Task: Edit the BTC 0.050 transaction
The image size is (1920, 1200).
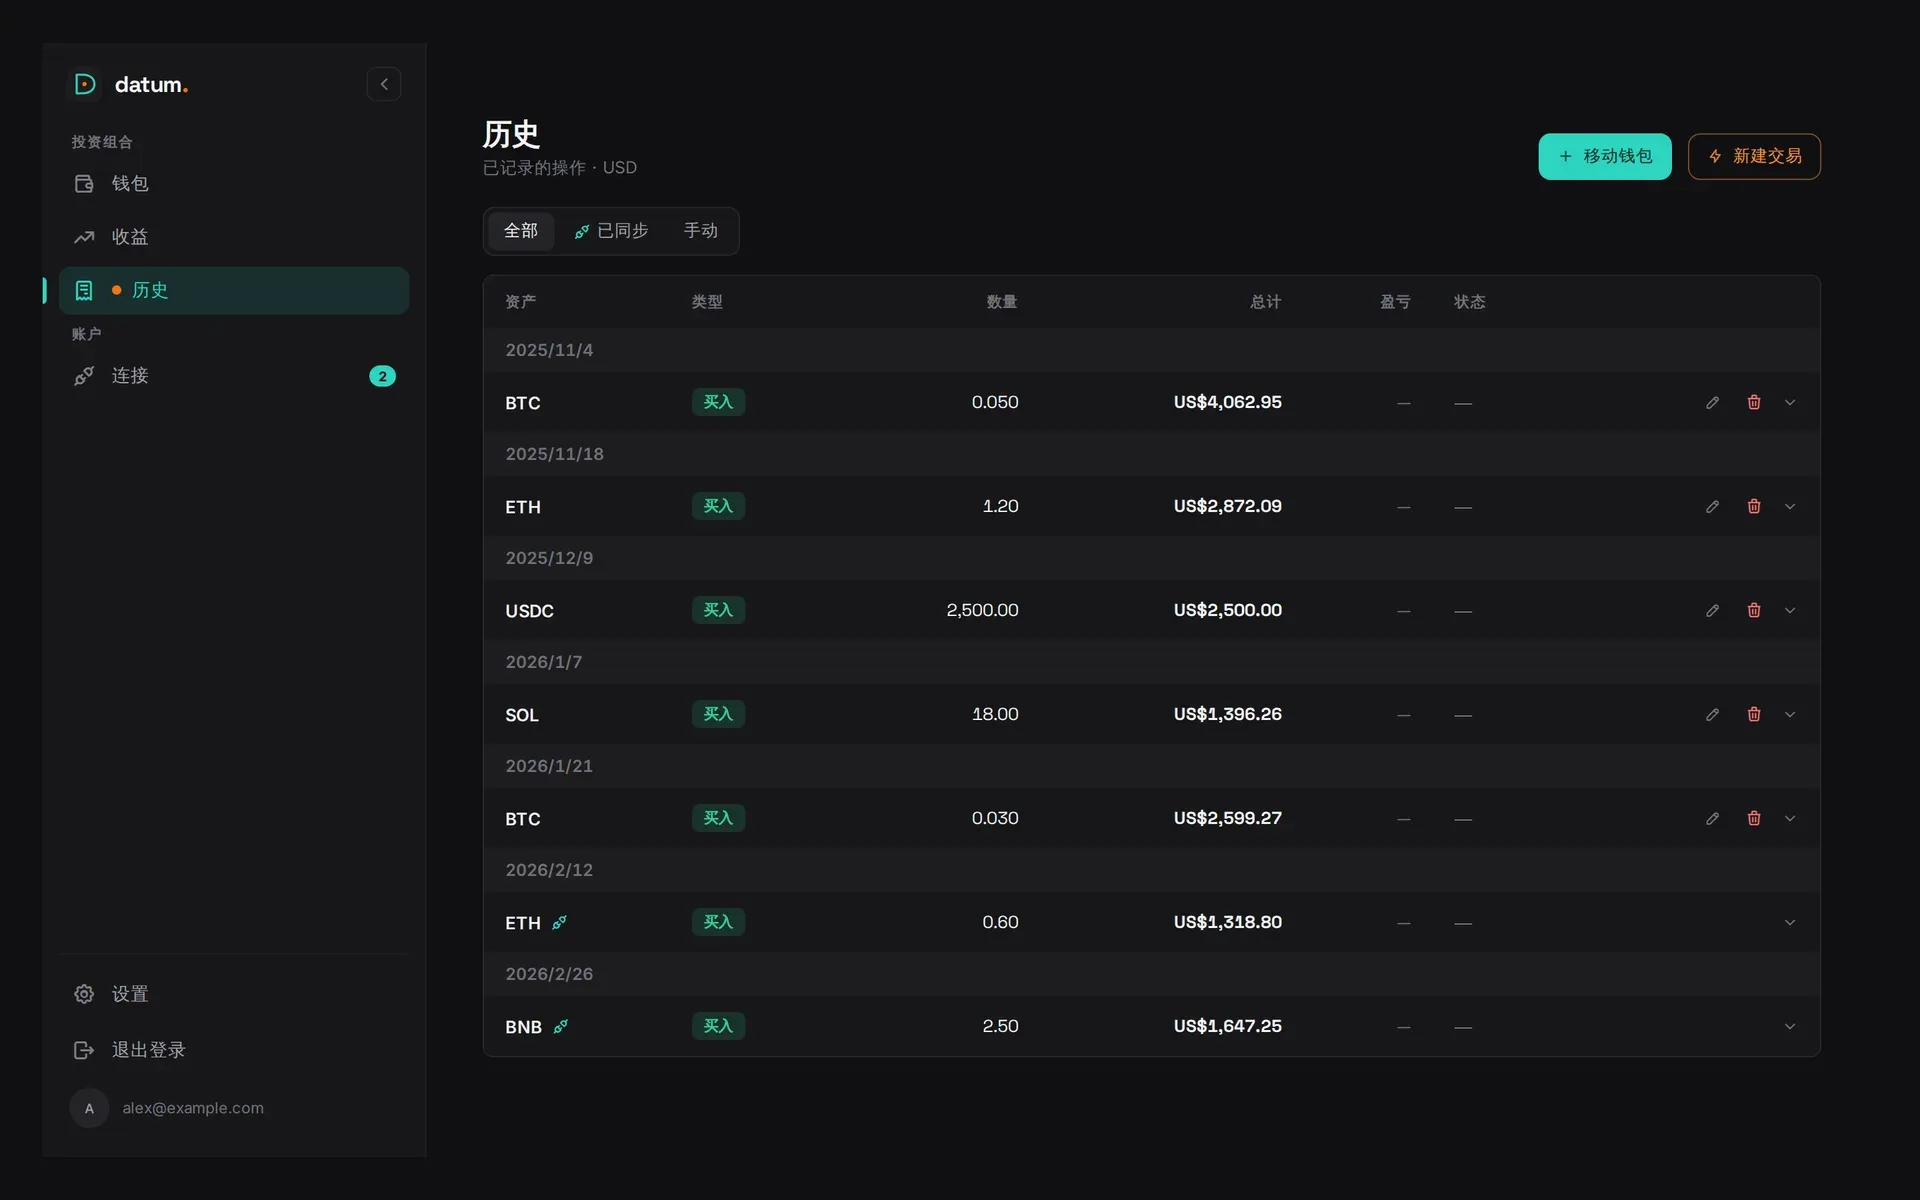Action: [x=1712, y=402]
